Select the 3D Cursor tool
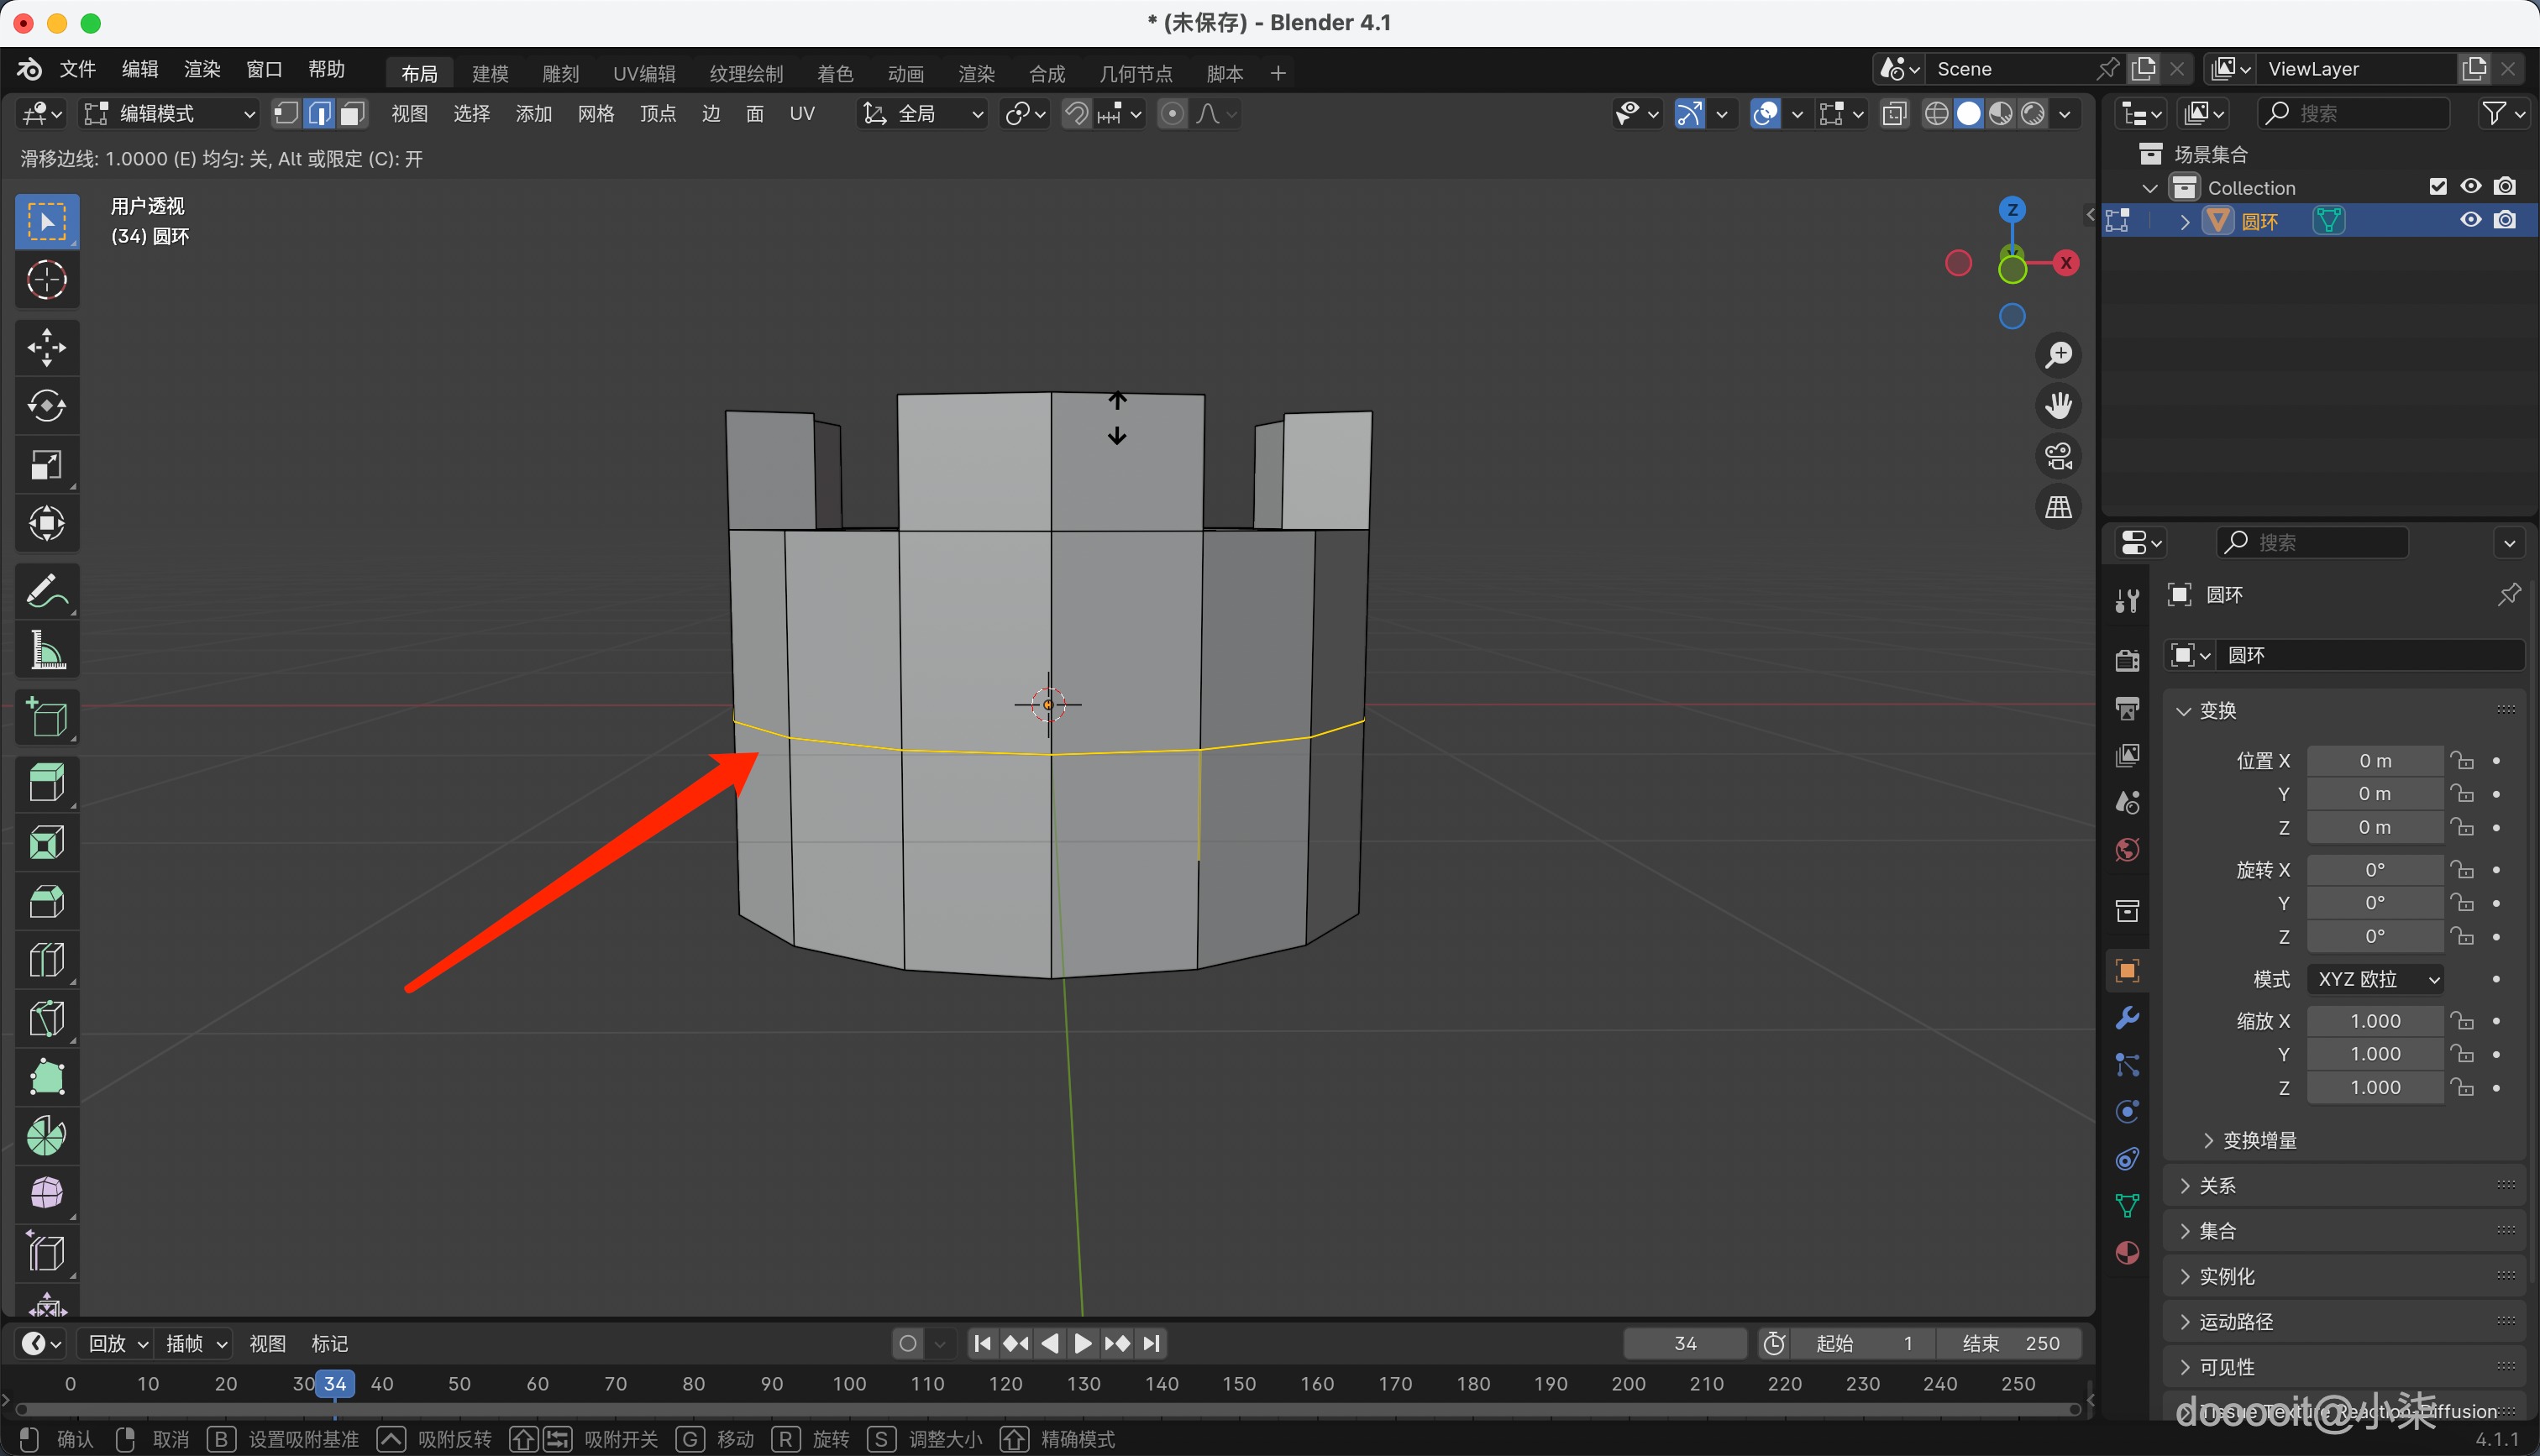The height and width of the screenshot is (1456, 2540). point(46,280)
